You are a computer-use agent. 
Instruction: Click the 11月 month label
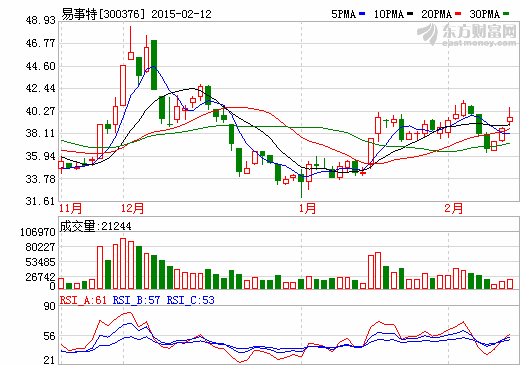coord(70,209)
